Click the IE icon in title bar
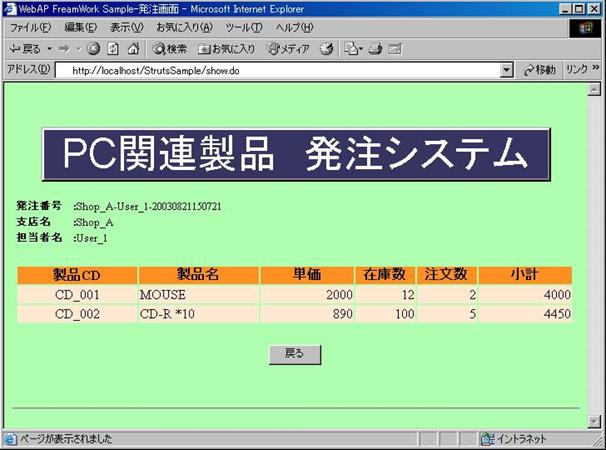This screenshot has height=450, width=606. coord(10,9)
